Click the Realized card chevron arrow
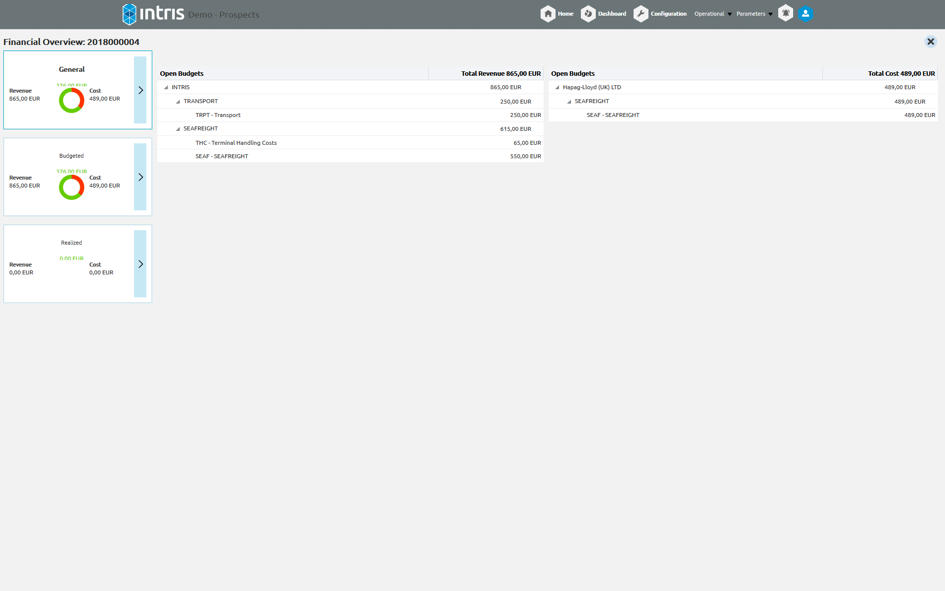 point(140,264)
